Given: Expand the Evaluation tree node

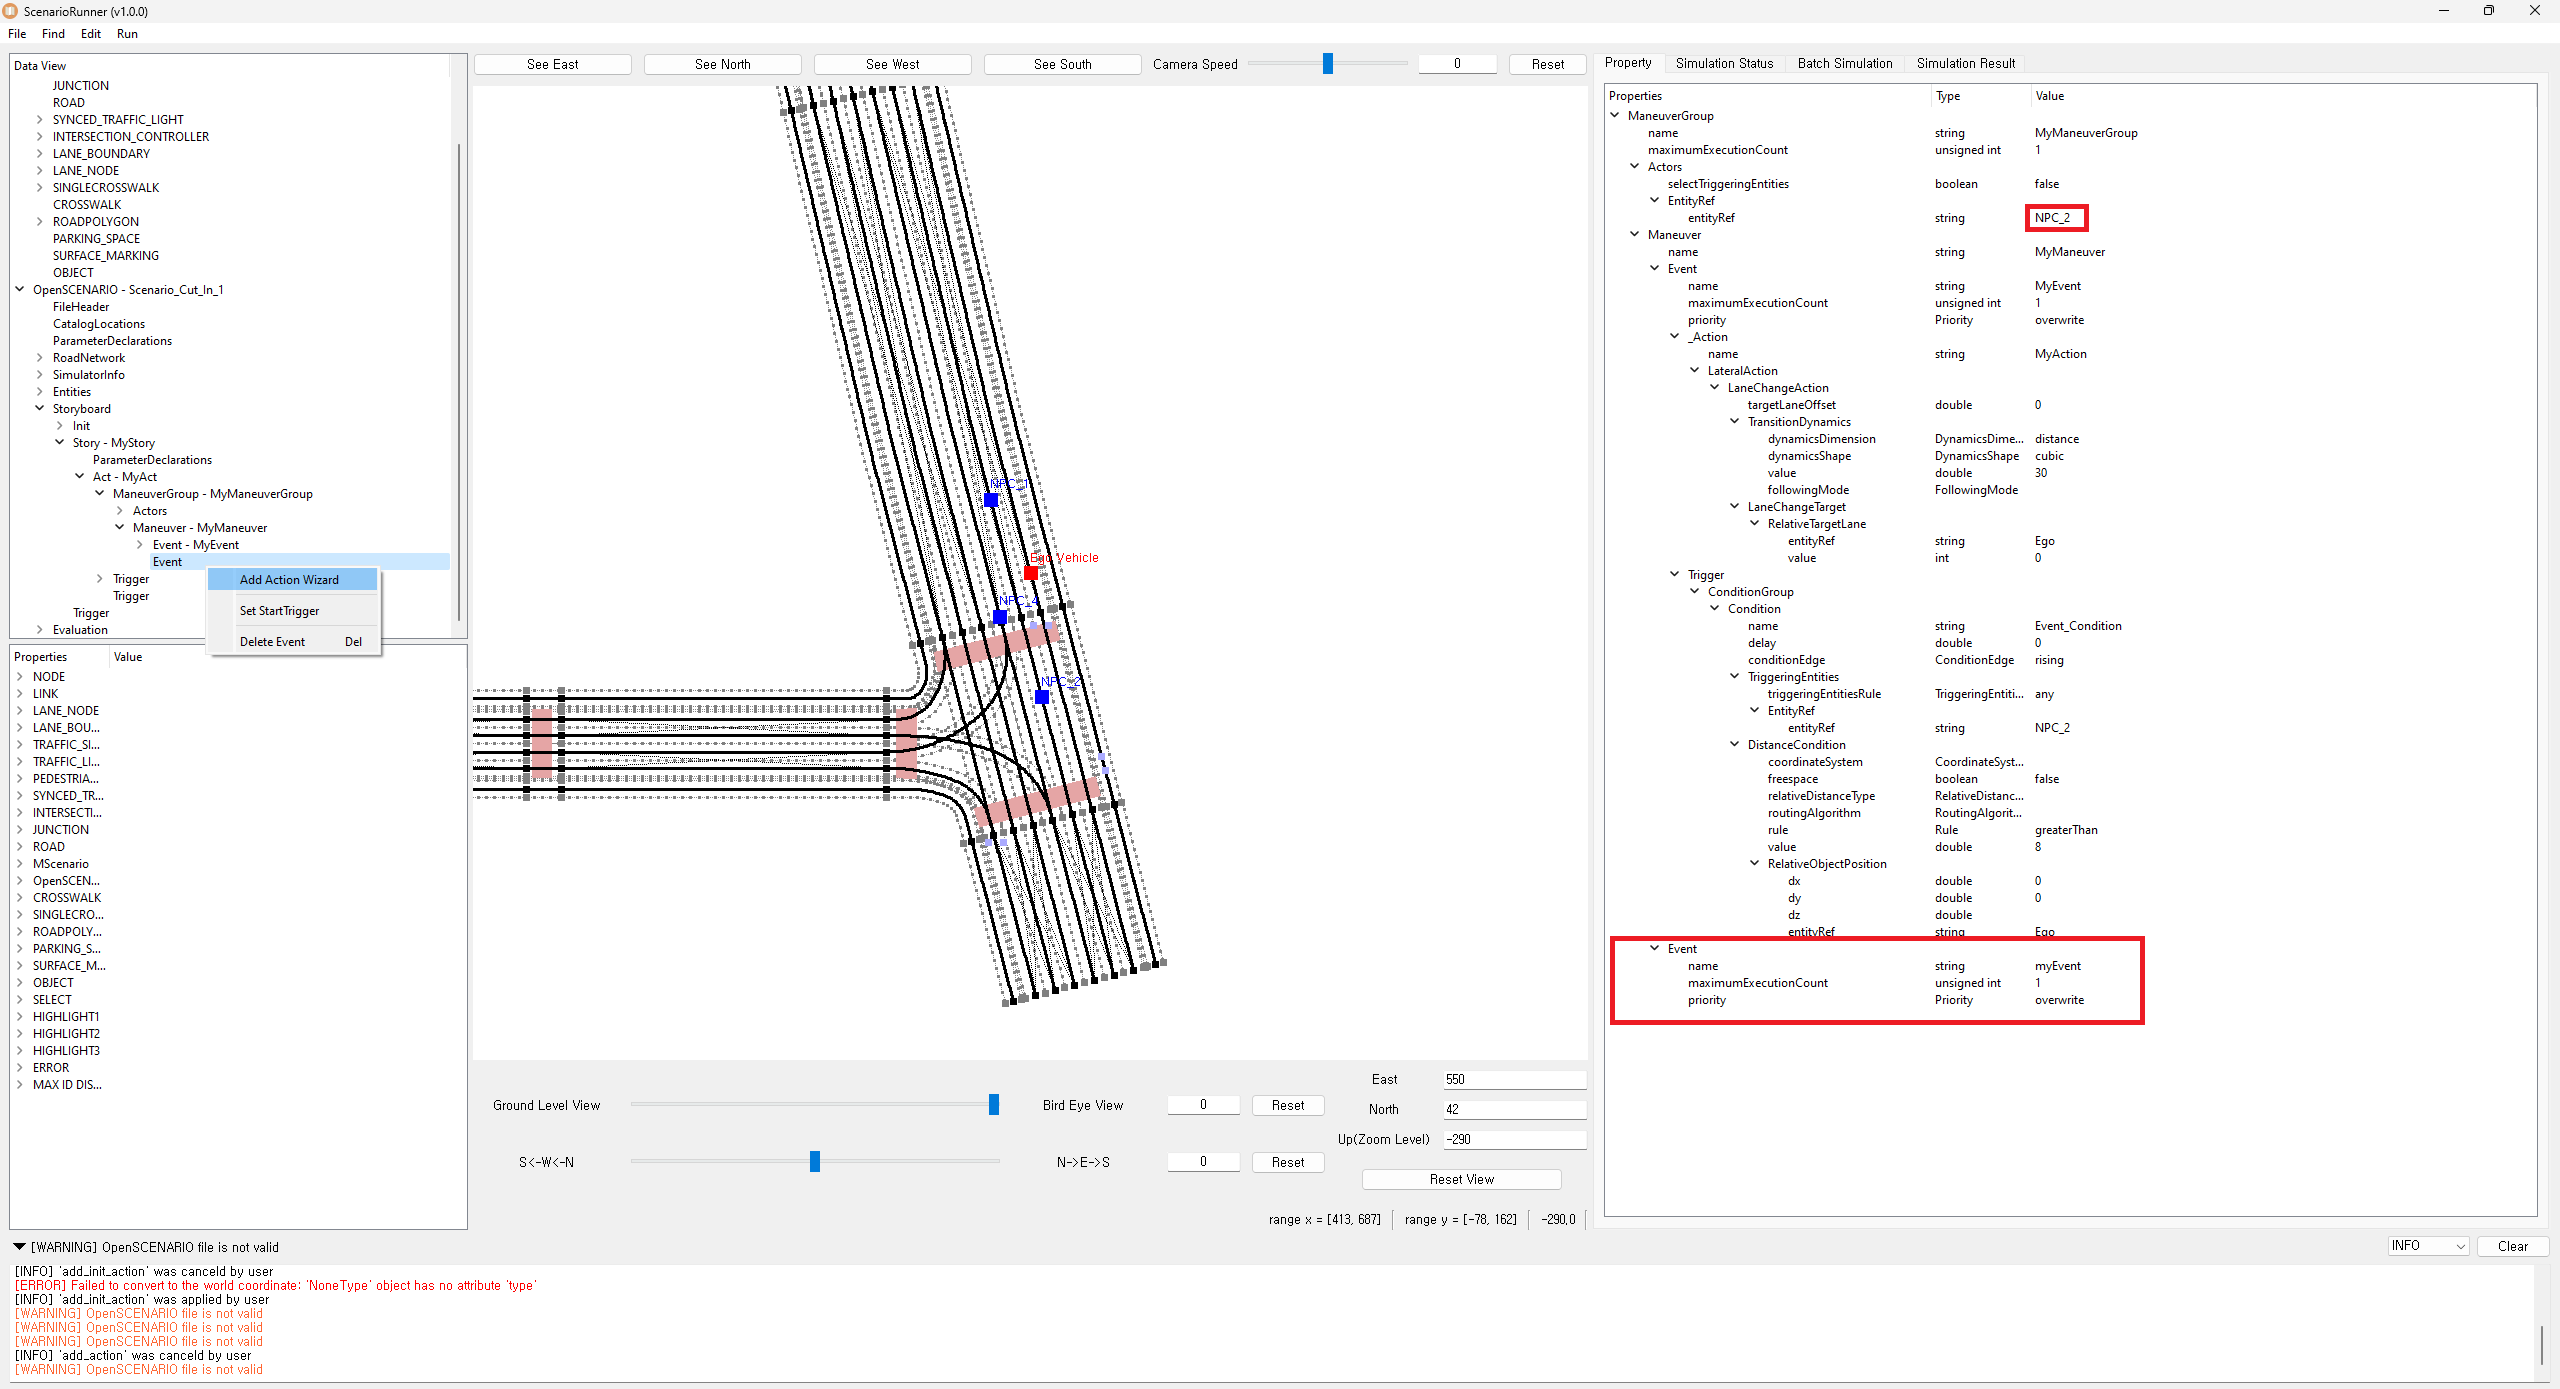Looking at the screenshot, I should click(x=40, y=630).
